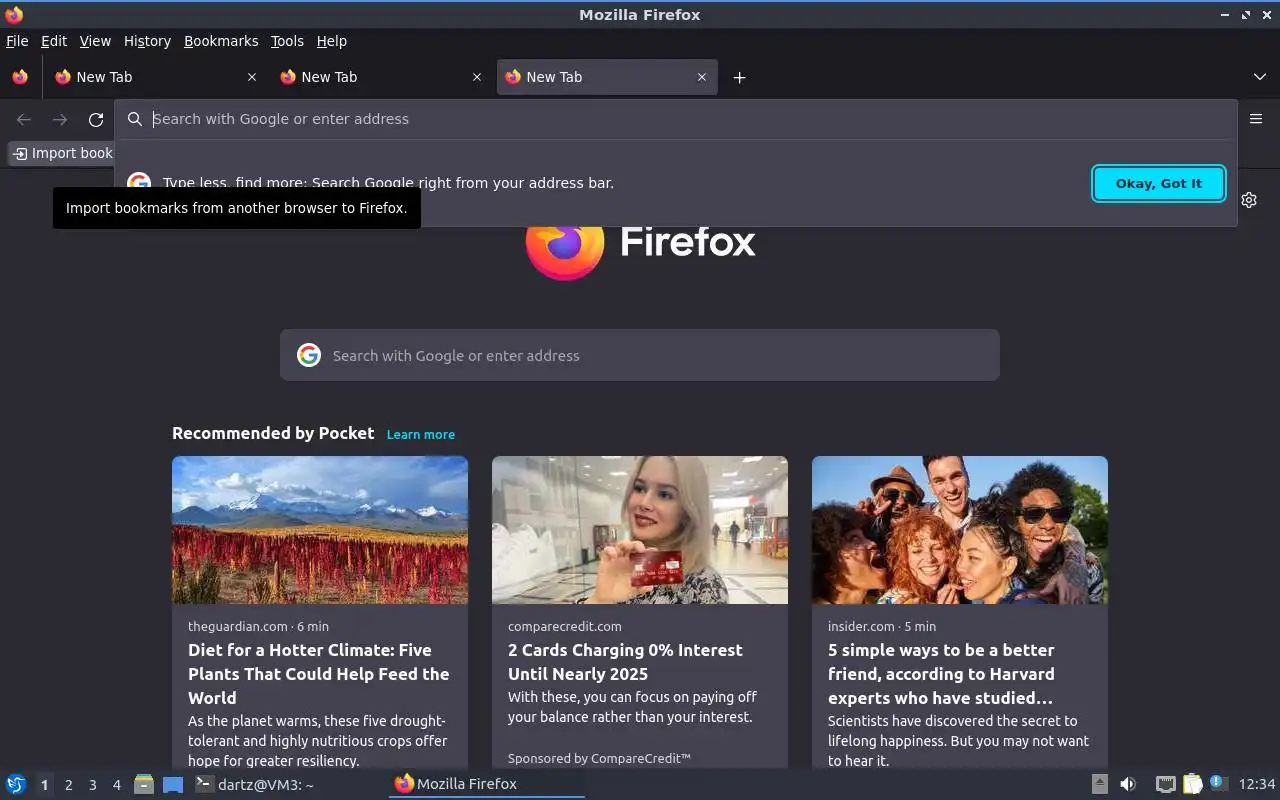Switch to the first New Tab
This screenshot has width=1280, height=800.
[x=155, y=77]
